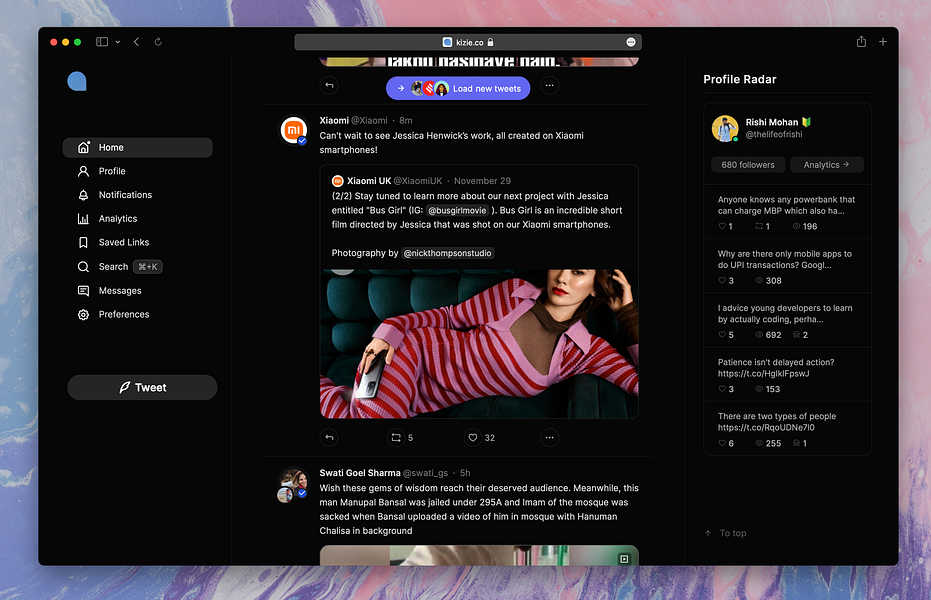
Task: Open Analytics in the sidebar
Action: 107,219
